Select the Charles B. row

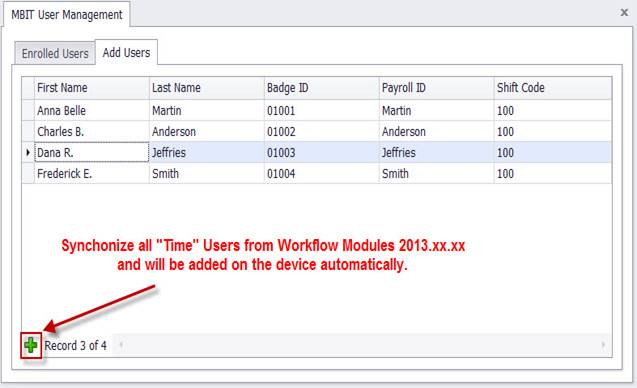[317, 132]
